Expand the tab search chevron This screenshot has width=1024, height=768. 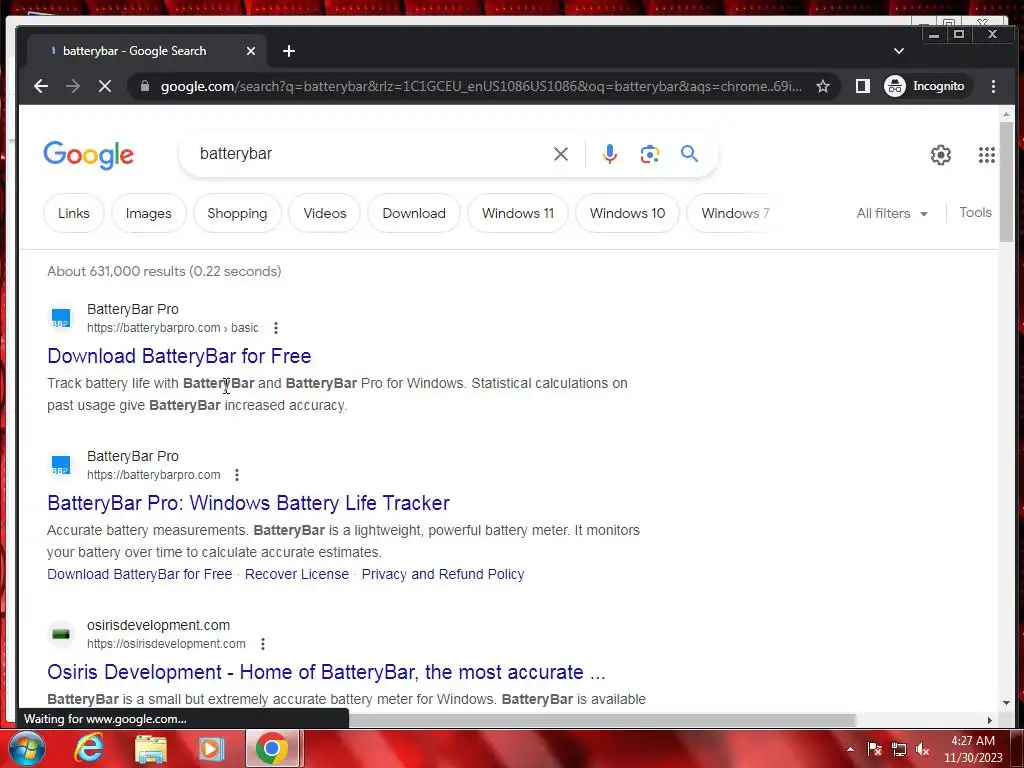(x=899, y=51)
